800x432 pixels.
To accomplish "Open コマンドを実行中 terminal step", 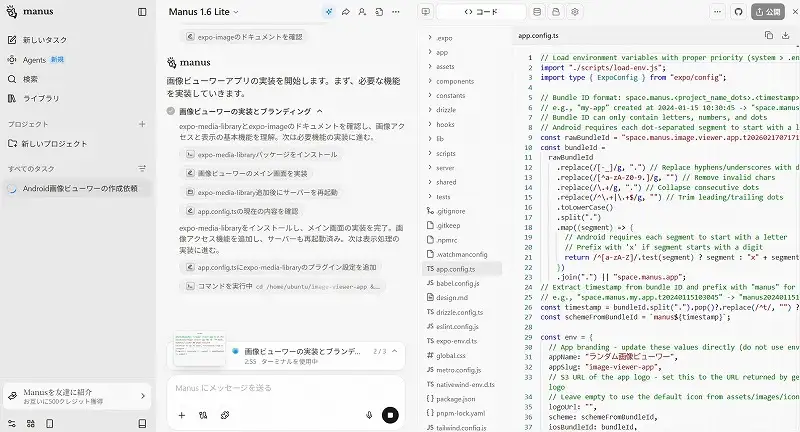I will [283, 287].
